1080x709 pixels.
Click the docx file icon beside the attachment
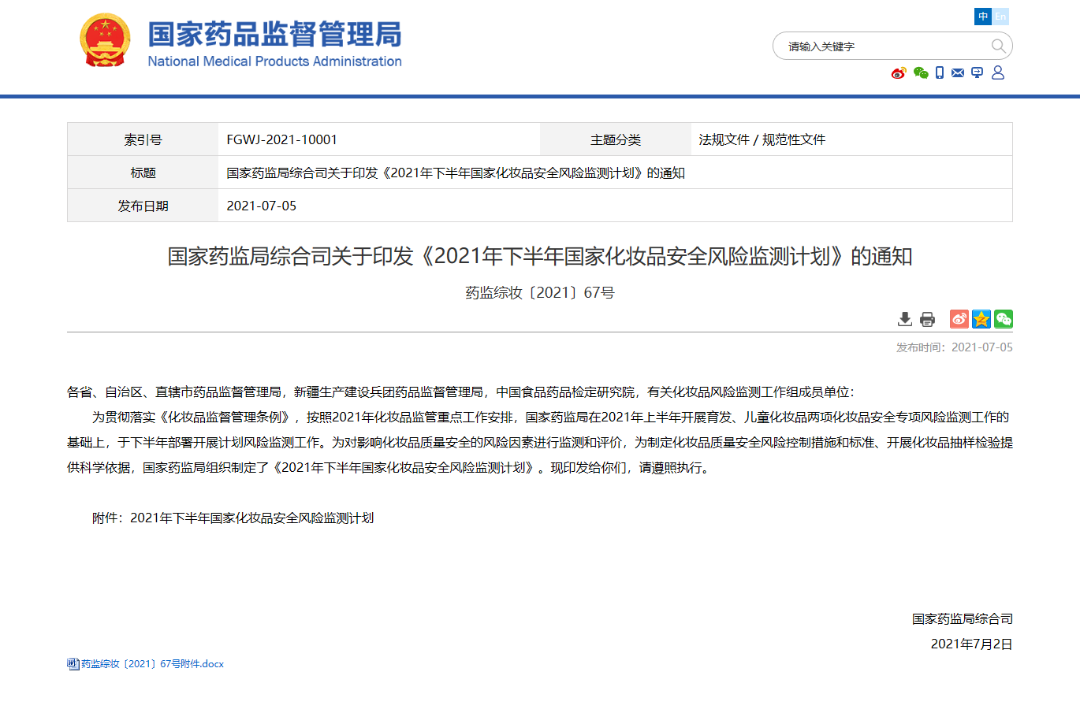coord(73,664)
